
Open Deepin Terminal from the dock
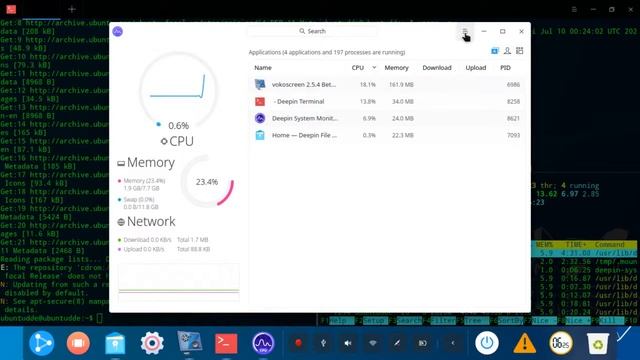[x=226, y=343]
